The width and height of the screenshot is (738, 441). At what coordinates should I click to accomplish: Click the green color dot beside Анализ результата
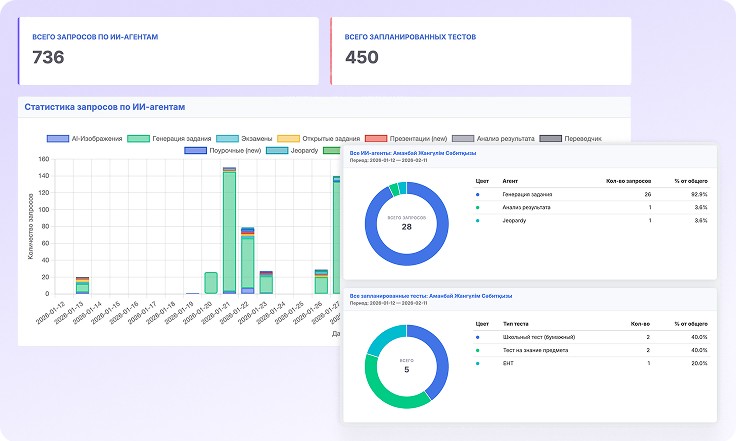click(478, 208)
